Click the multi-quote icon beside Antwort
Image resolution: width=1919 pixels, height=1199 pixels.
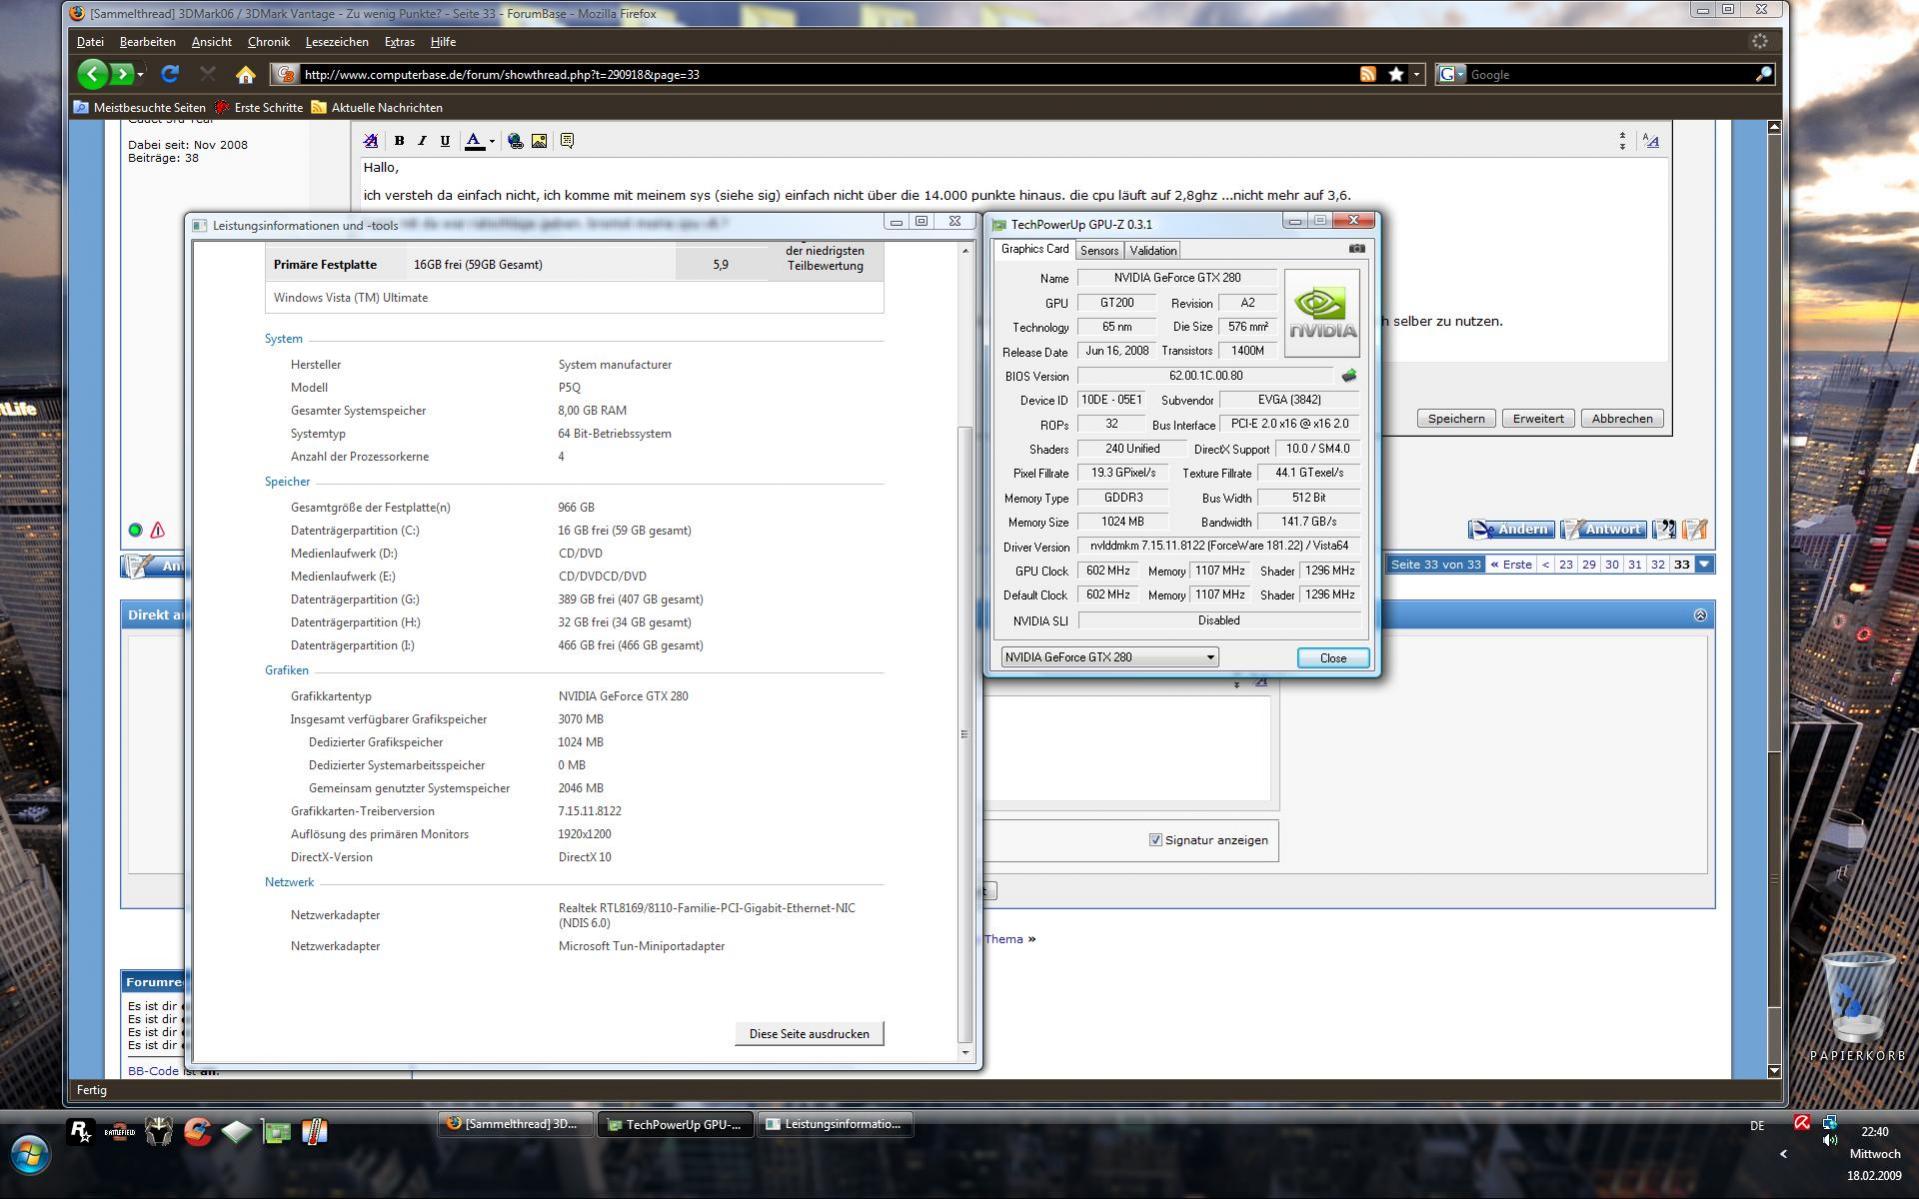click(x=1664, y=529)
